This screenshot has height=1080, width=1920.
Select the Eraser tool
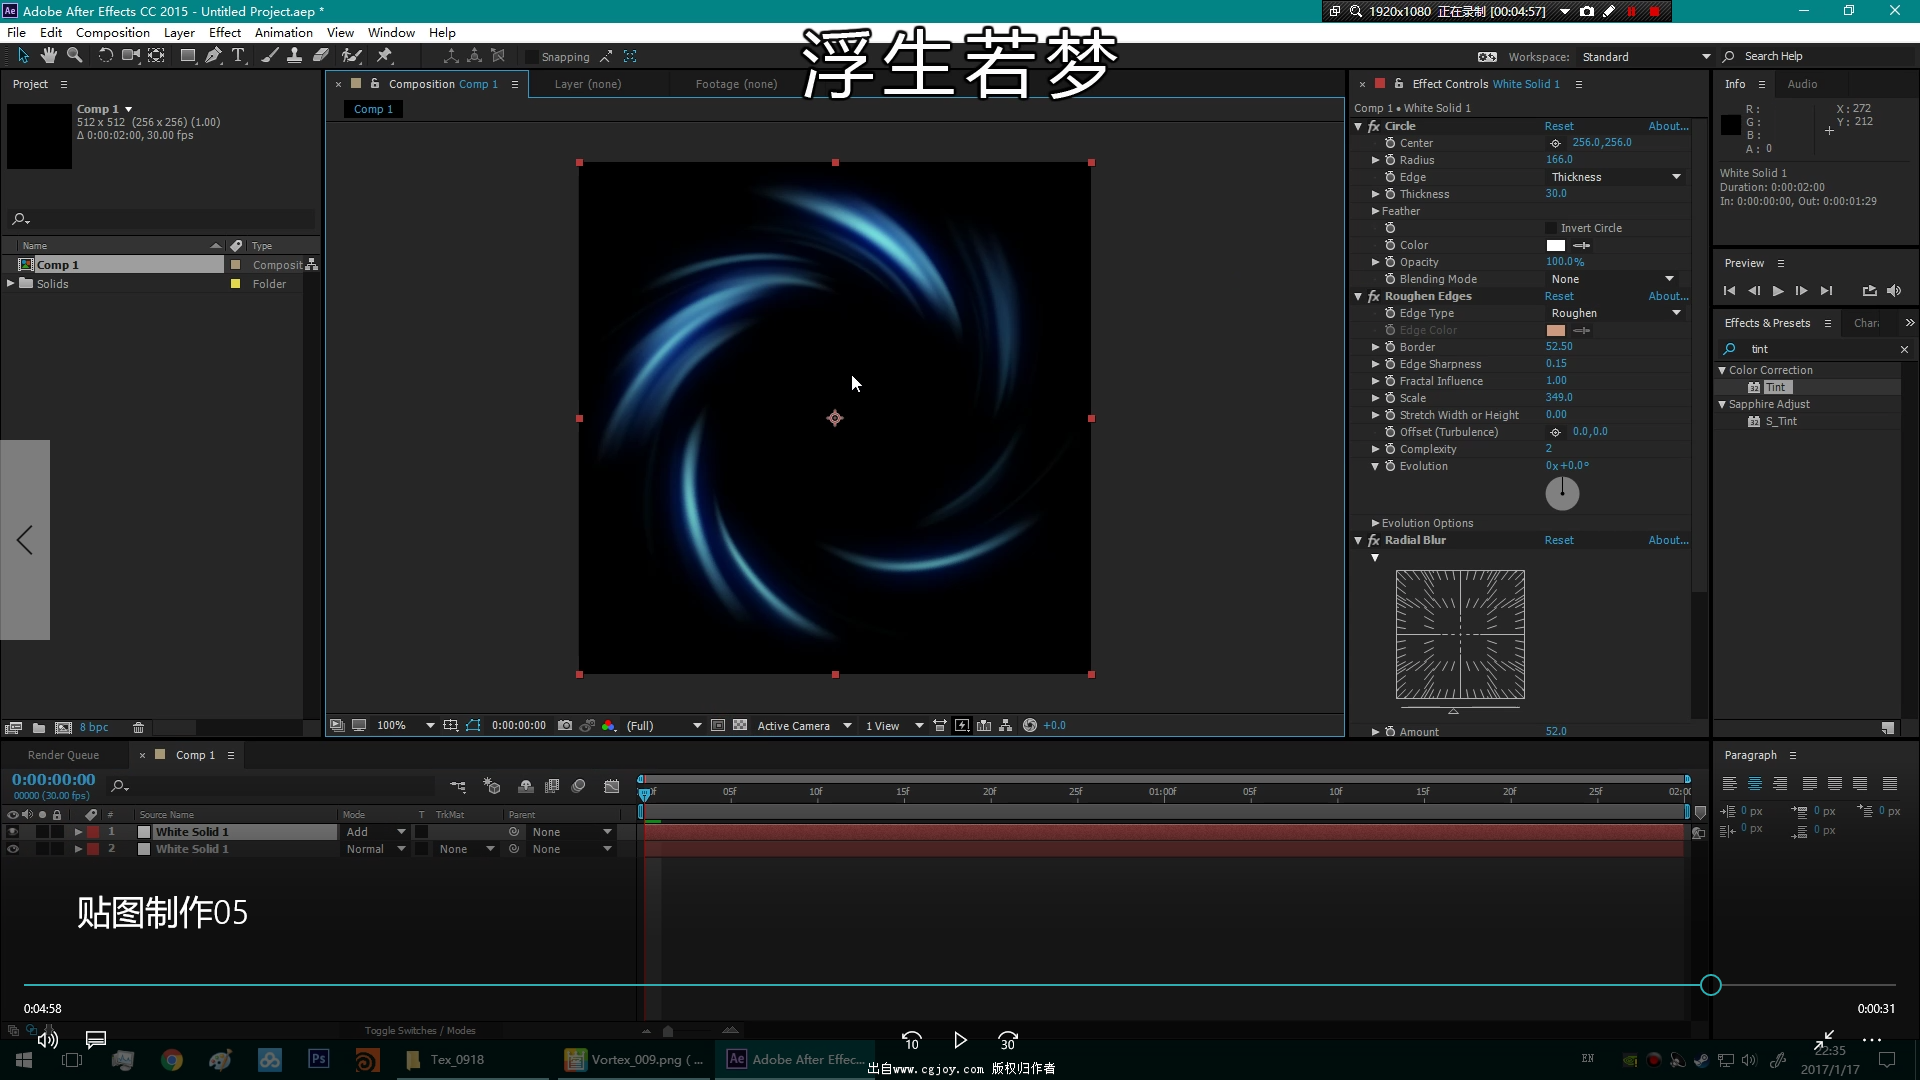point(321,56)
